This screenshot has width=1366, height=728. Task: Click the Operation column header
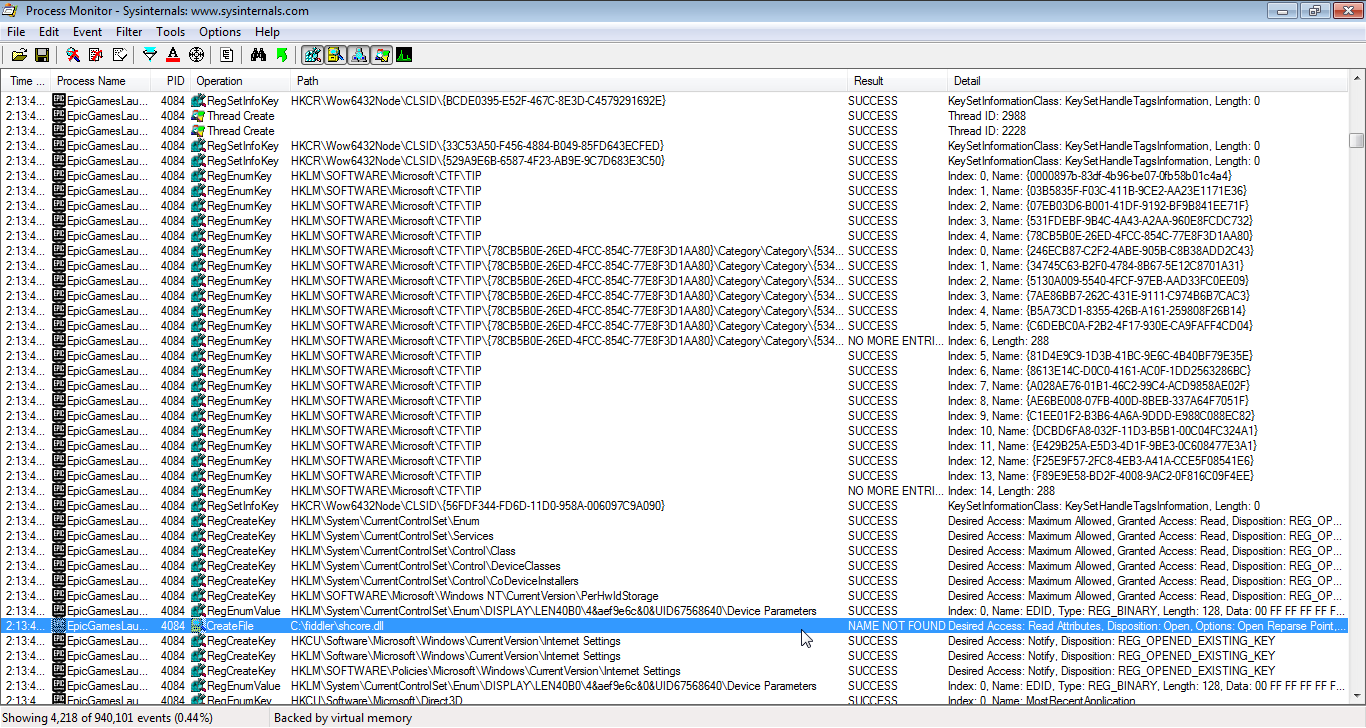point(240,81)
